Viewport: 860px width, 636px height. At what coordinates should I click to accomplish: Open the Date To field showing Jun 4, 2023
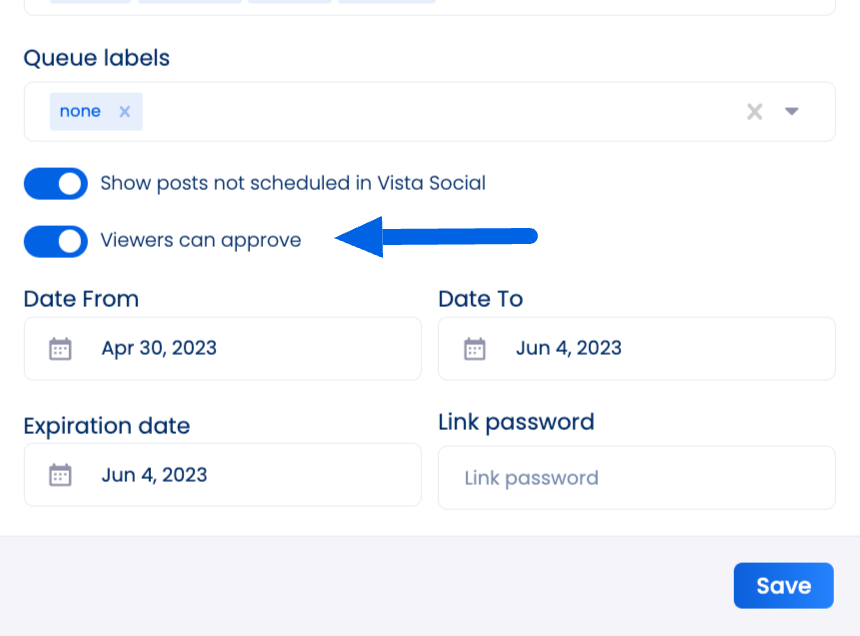[x=637, y=349]
